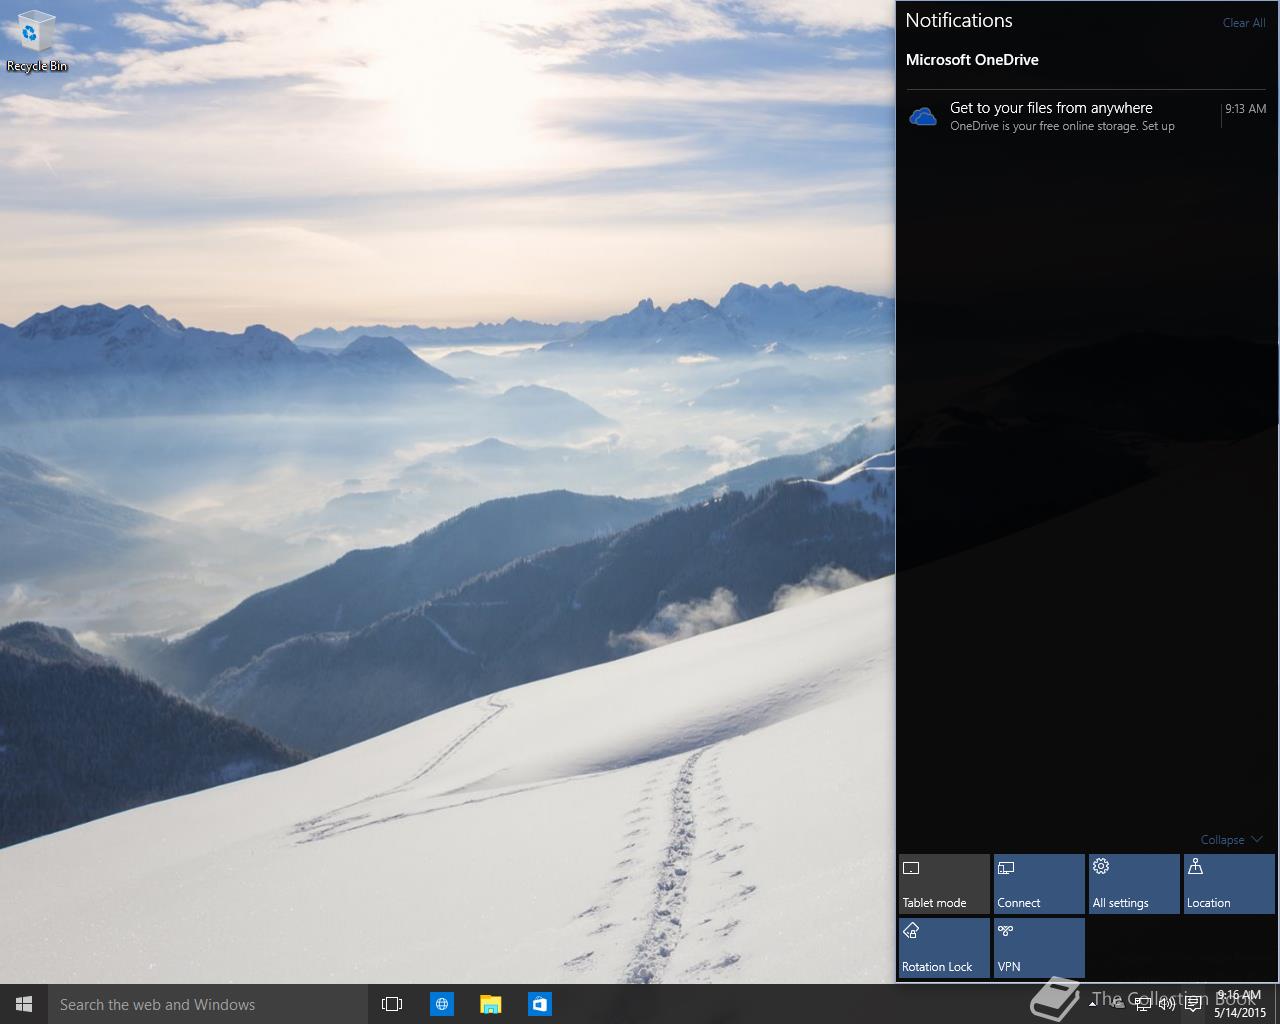Open the volume speaker tray icon
1280x1024 pixels.
(1166, 1003)
